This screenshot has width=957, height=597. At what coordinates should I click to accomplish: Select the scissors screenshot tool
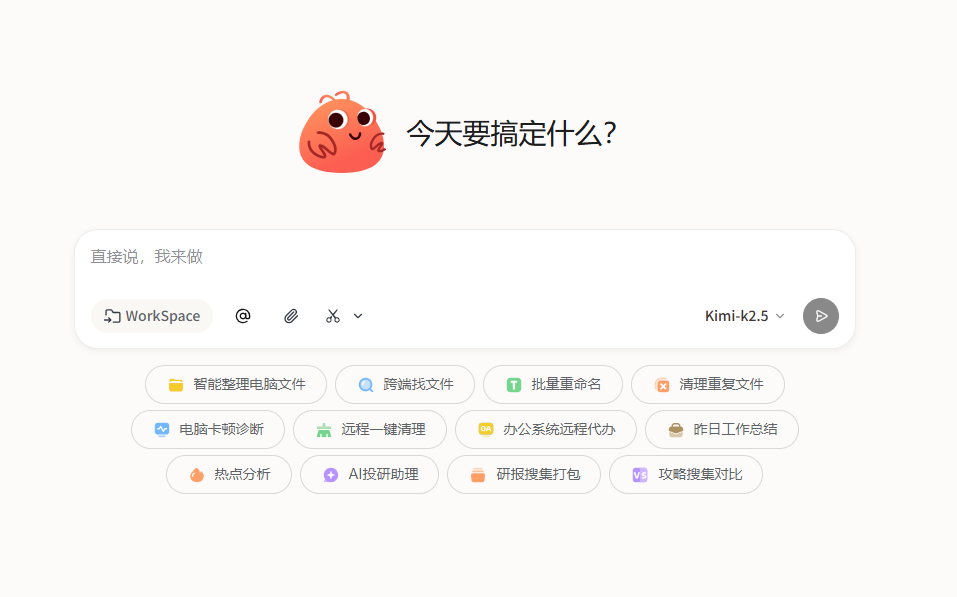point(332,316)
